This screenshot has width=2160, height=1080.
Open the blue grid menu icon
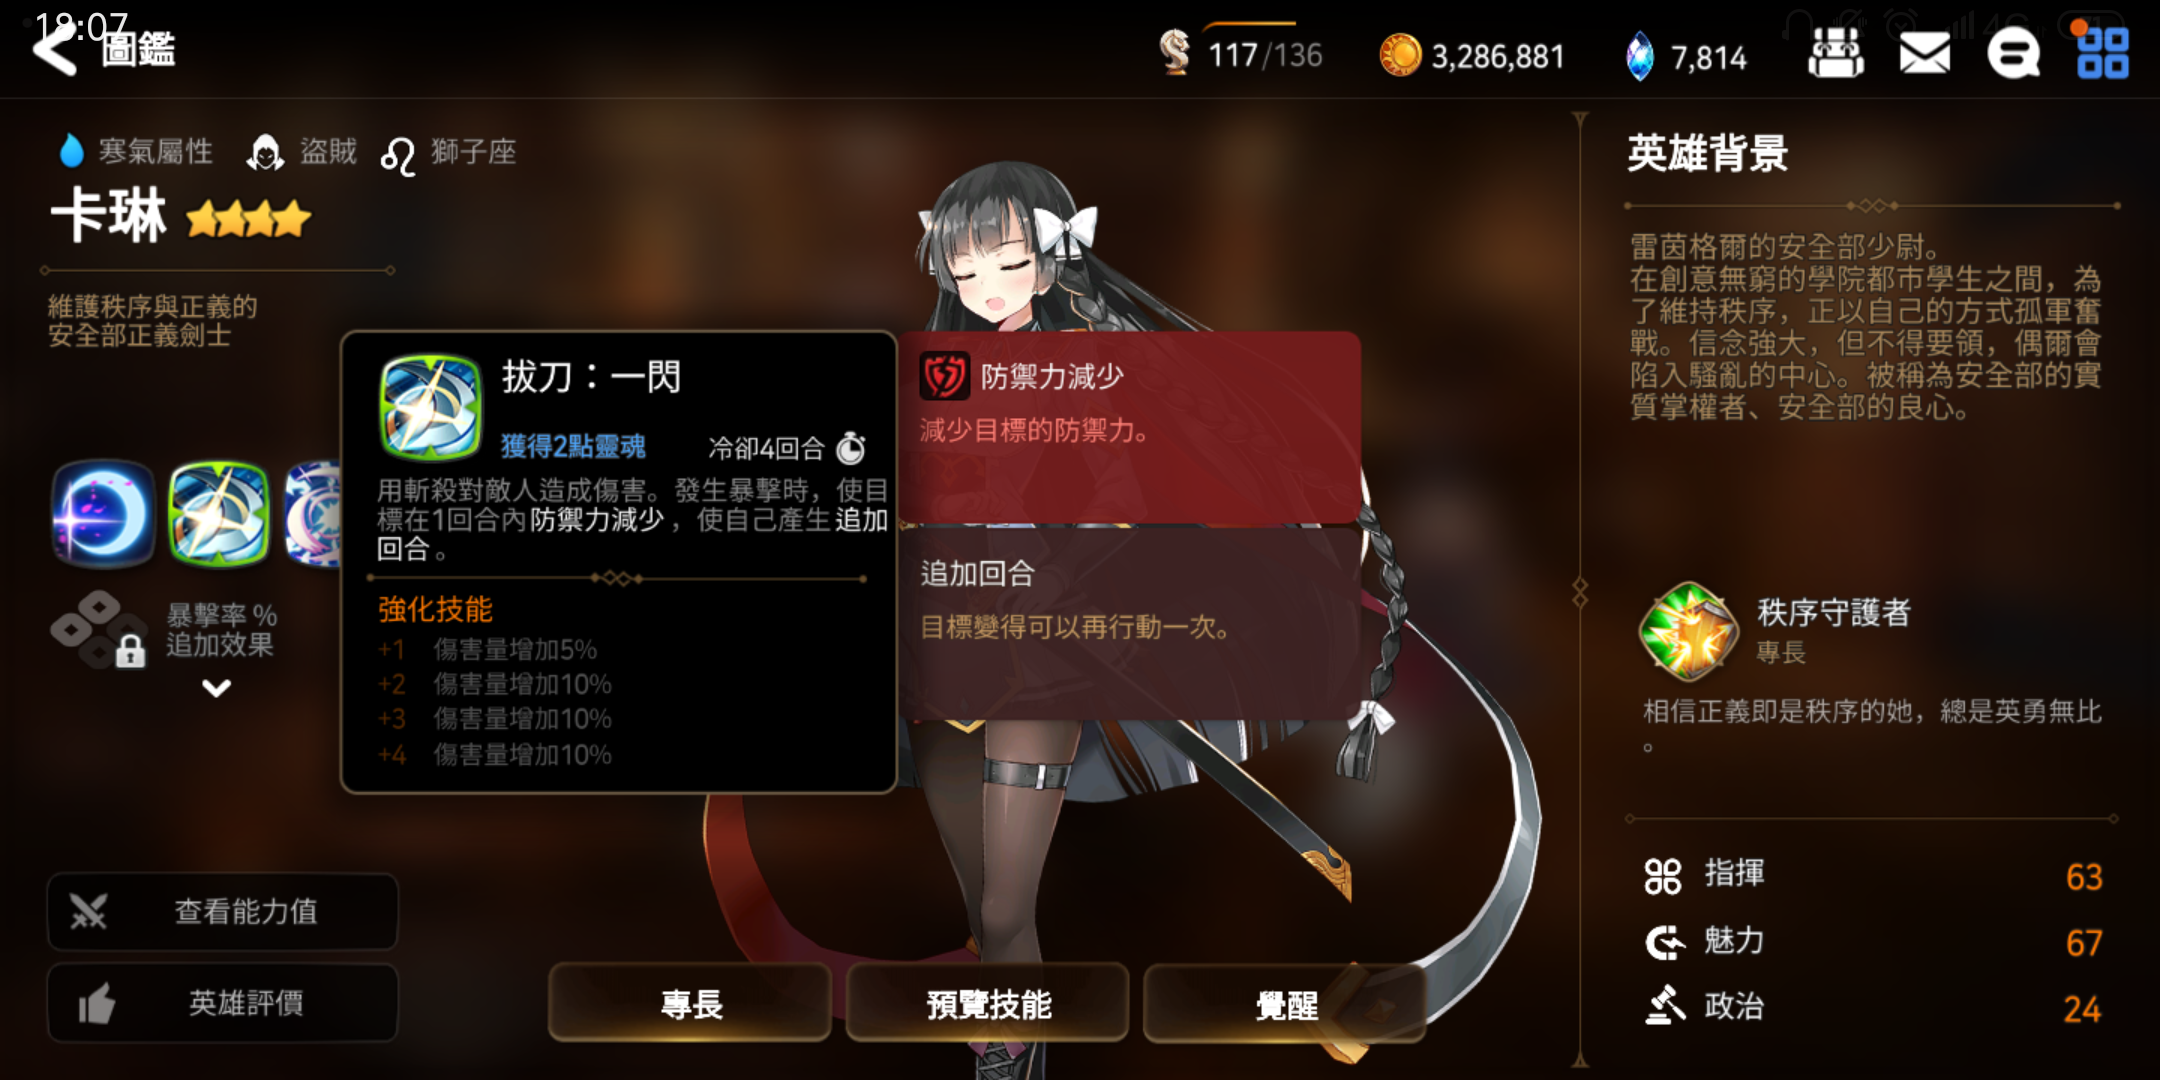(2102, 54)
